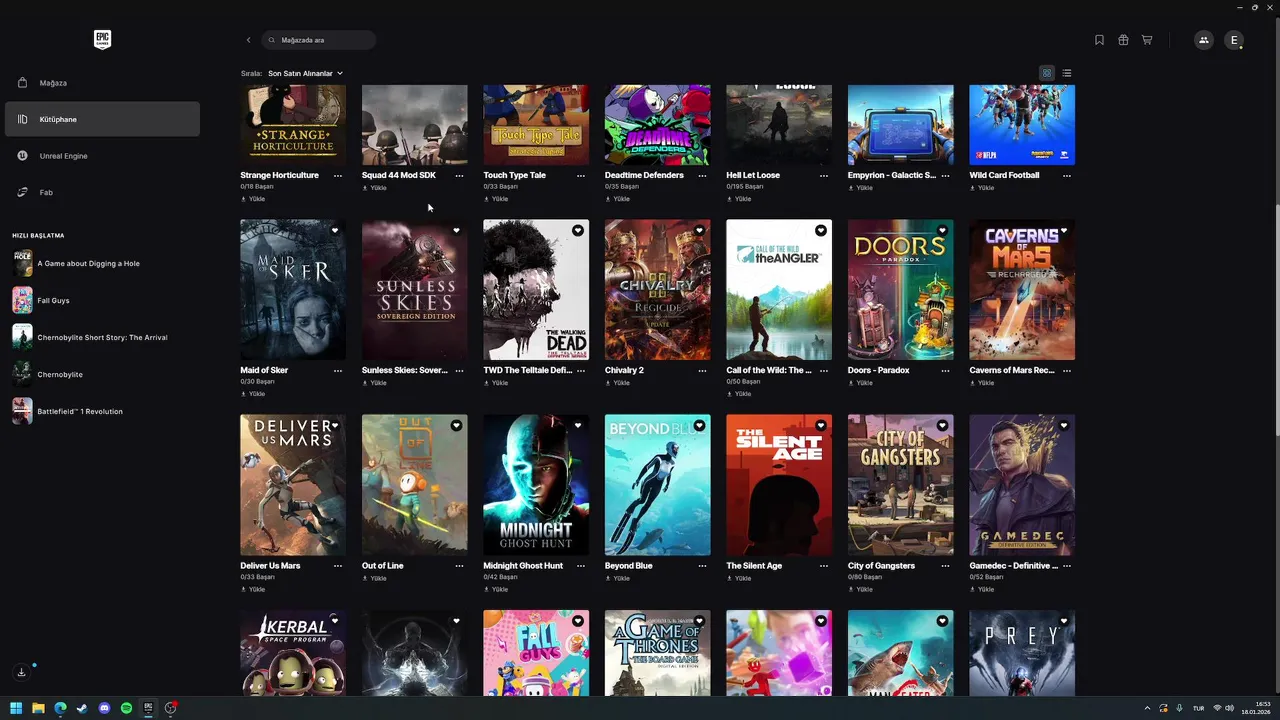
Task: Open options menu for Strange Horticulture
Action: [x=338, y=175]
